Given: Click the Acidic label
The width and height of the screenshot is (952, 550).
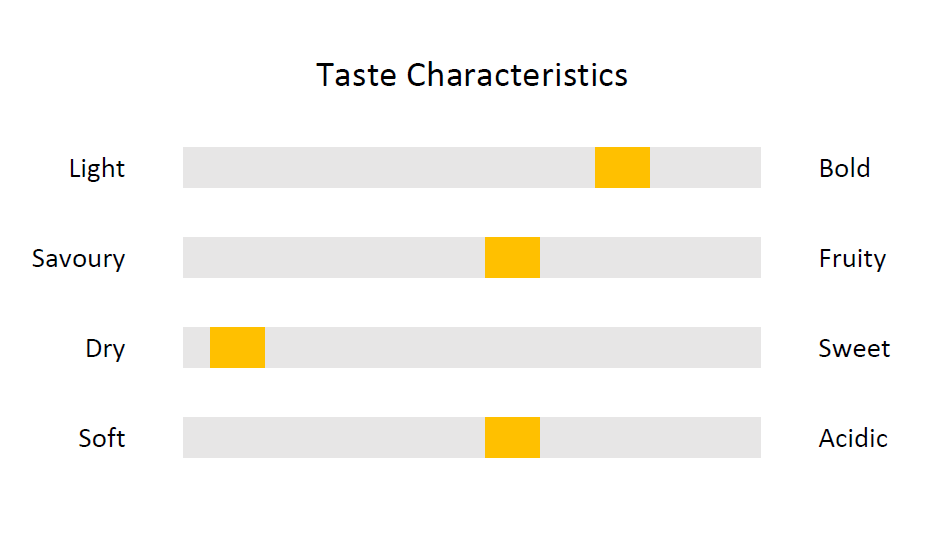Looking at the screenshot, I should (853, 438).
